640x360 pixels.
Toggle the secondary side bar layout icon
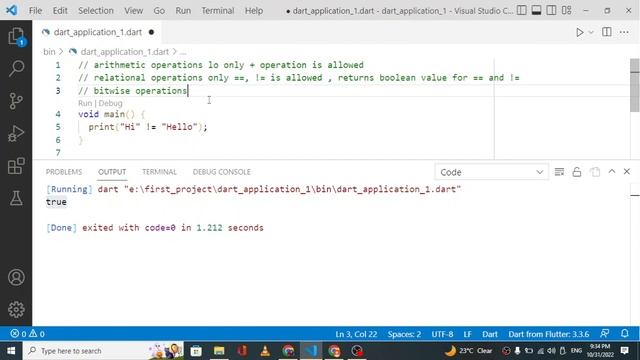tap(551, 10)
